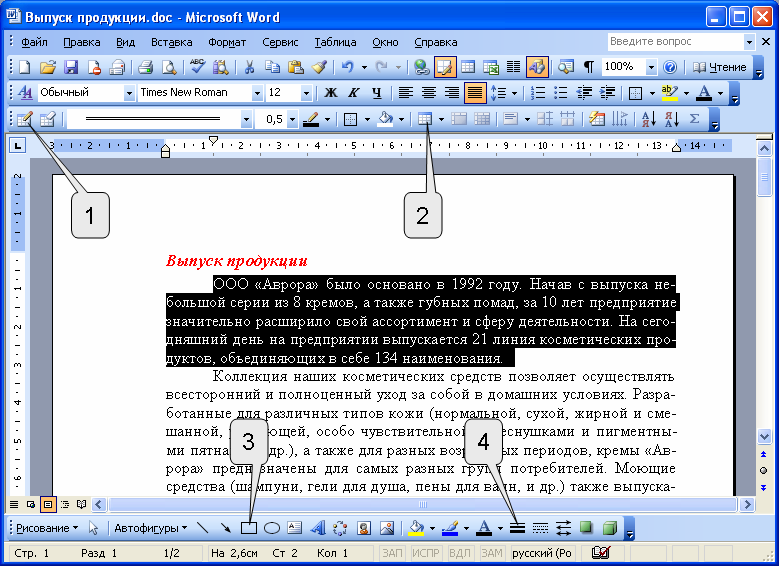This screenshot has height=566, width=779.
Task: Open a file with the folder icon
Action: coord(48,67)
